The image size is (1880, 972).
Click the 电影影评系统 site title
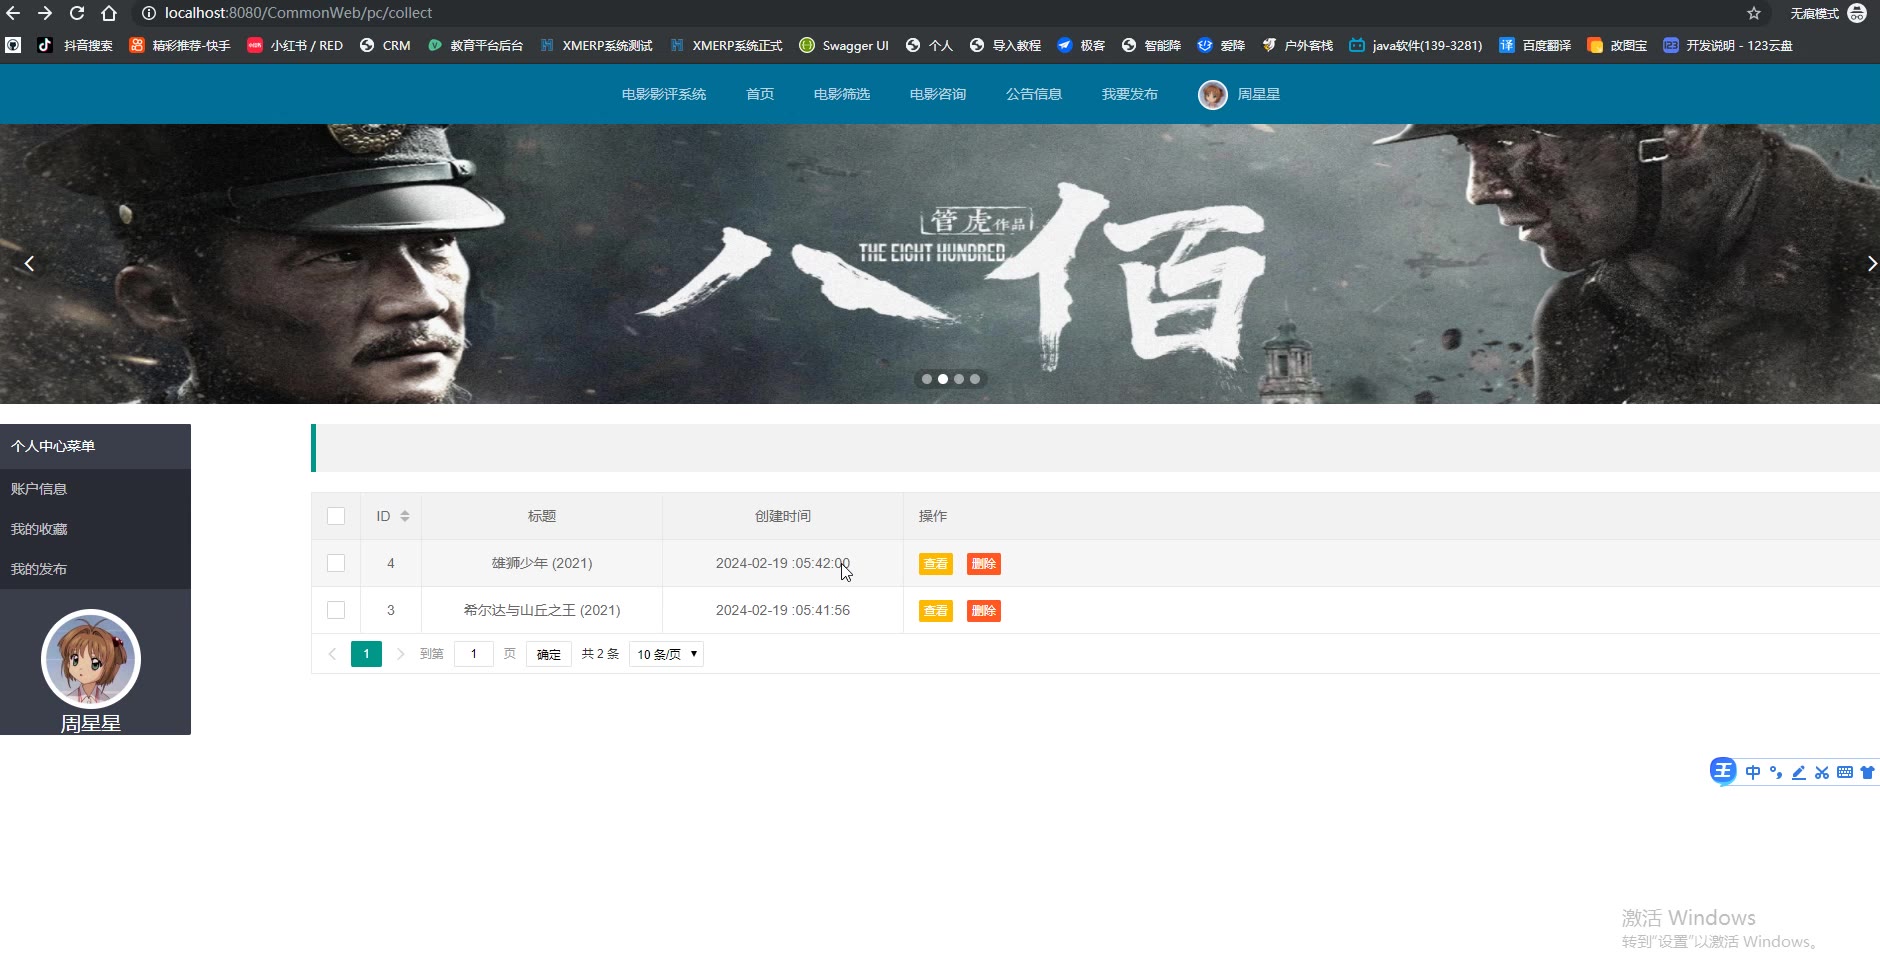664,94
